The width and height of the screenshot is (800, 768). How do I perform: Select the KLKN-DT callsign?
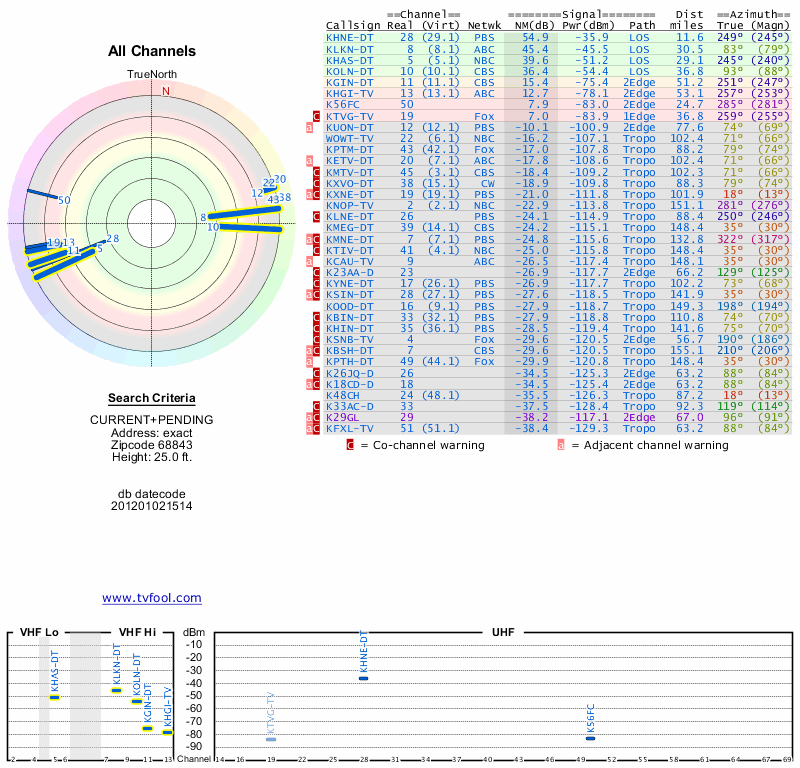[x=349, y=49]
